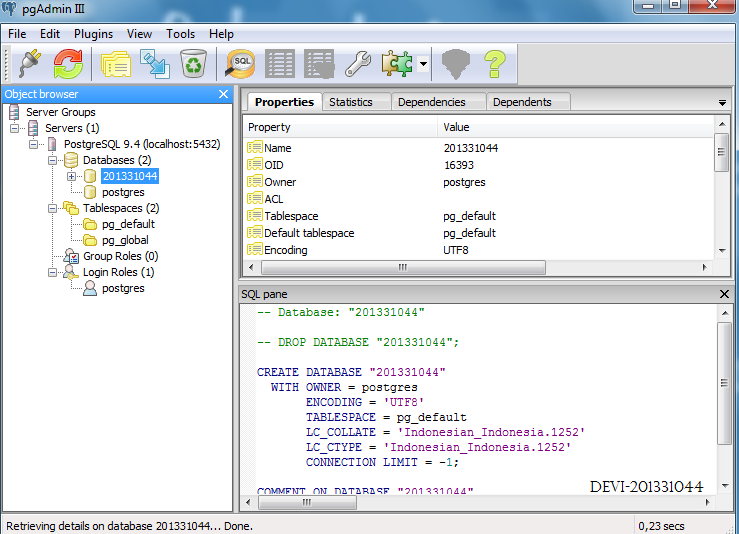Drop the object with the recycle bin icon
This screenshot has height=534, width=739.
click(x=193, y=64)
